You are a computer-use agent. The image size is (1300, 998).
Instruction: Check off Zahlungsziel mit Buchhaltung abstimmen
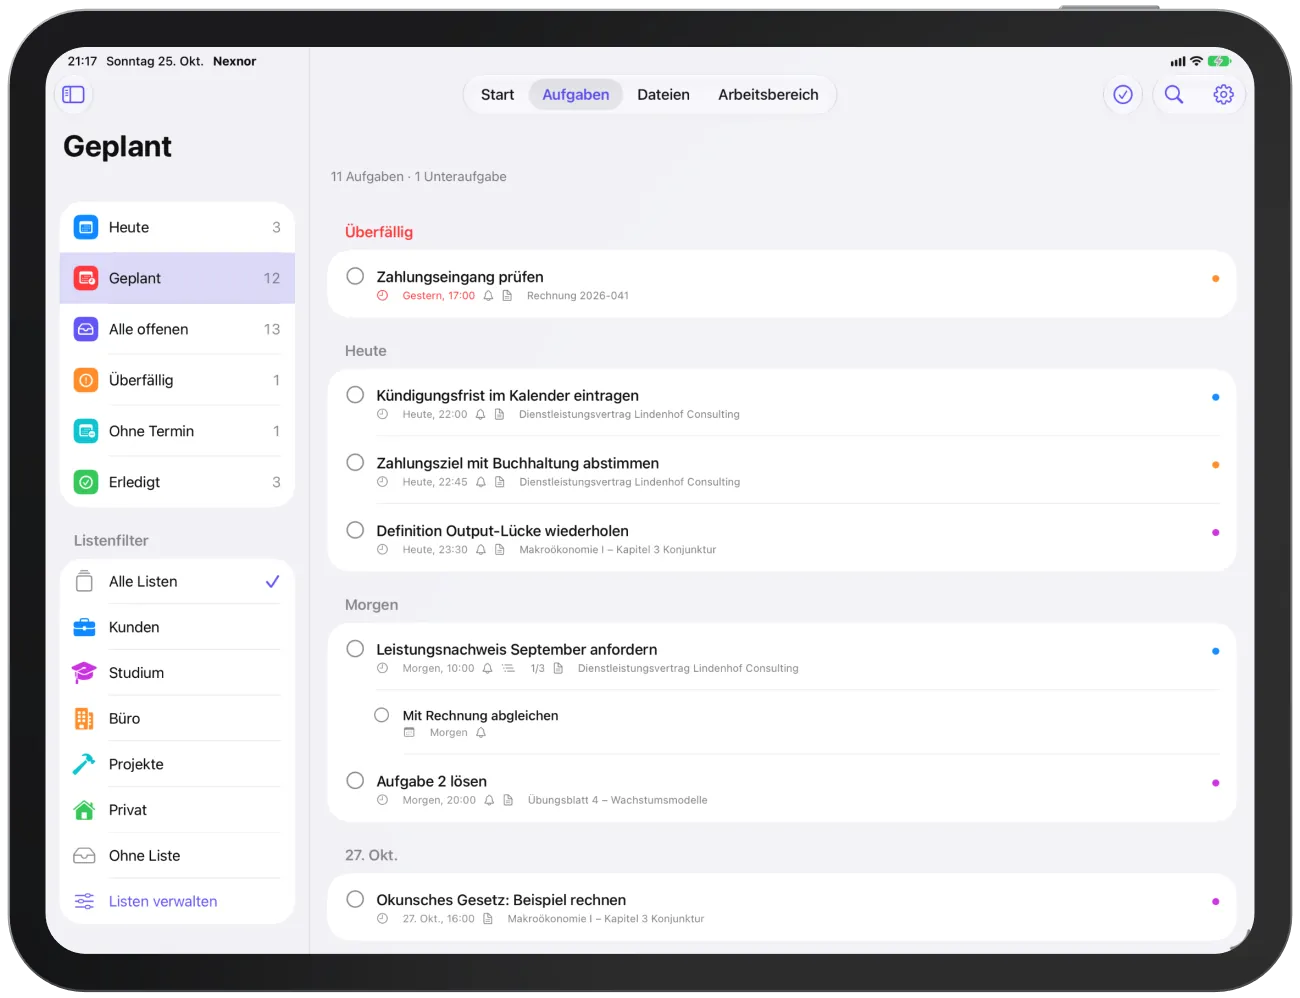click(355, 463)
